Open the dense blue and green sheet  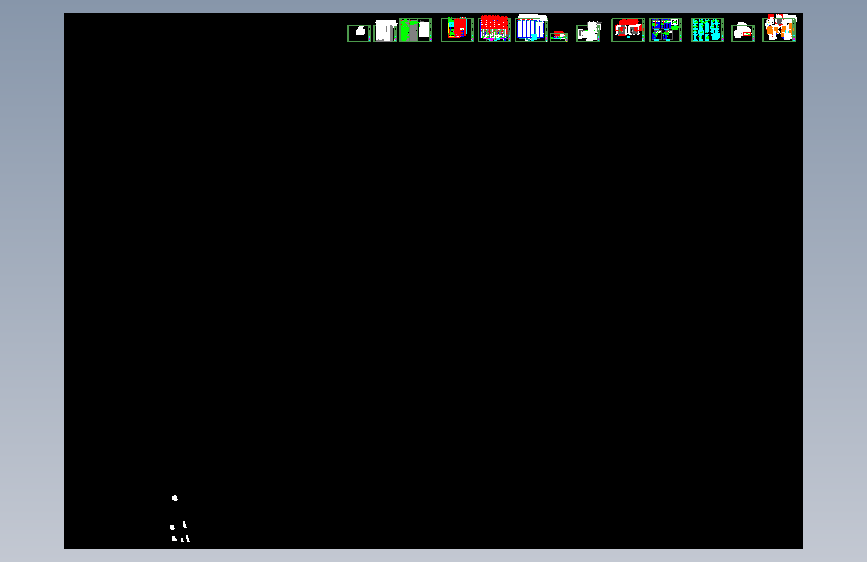point(665,30)
